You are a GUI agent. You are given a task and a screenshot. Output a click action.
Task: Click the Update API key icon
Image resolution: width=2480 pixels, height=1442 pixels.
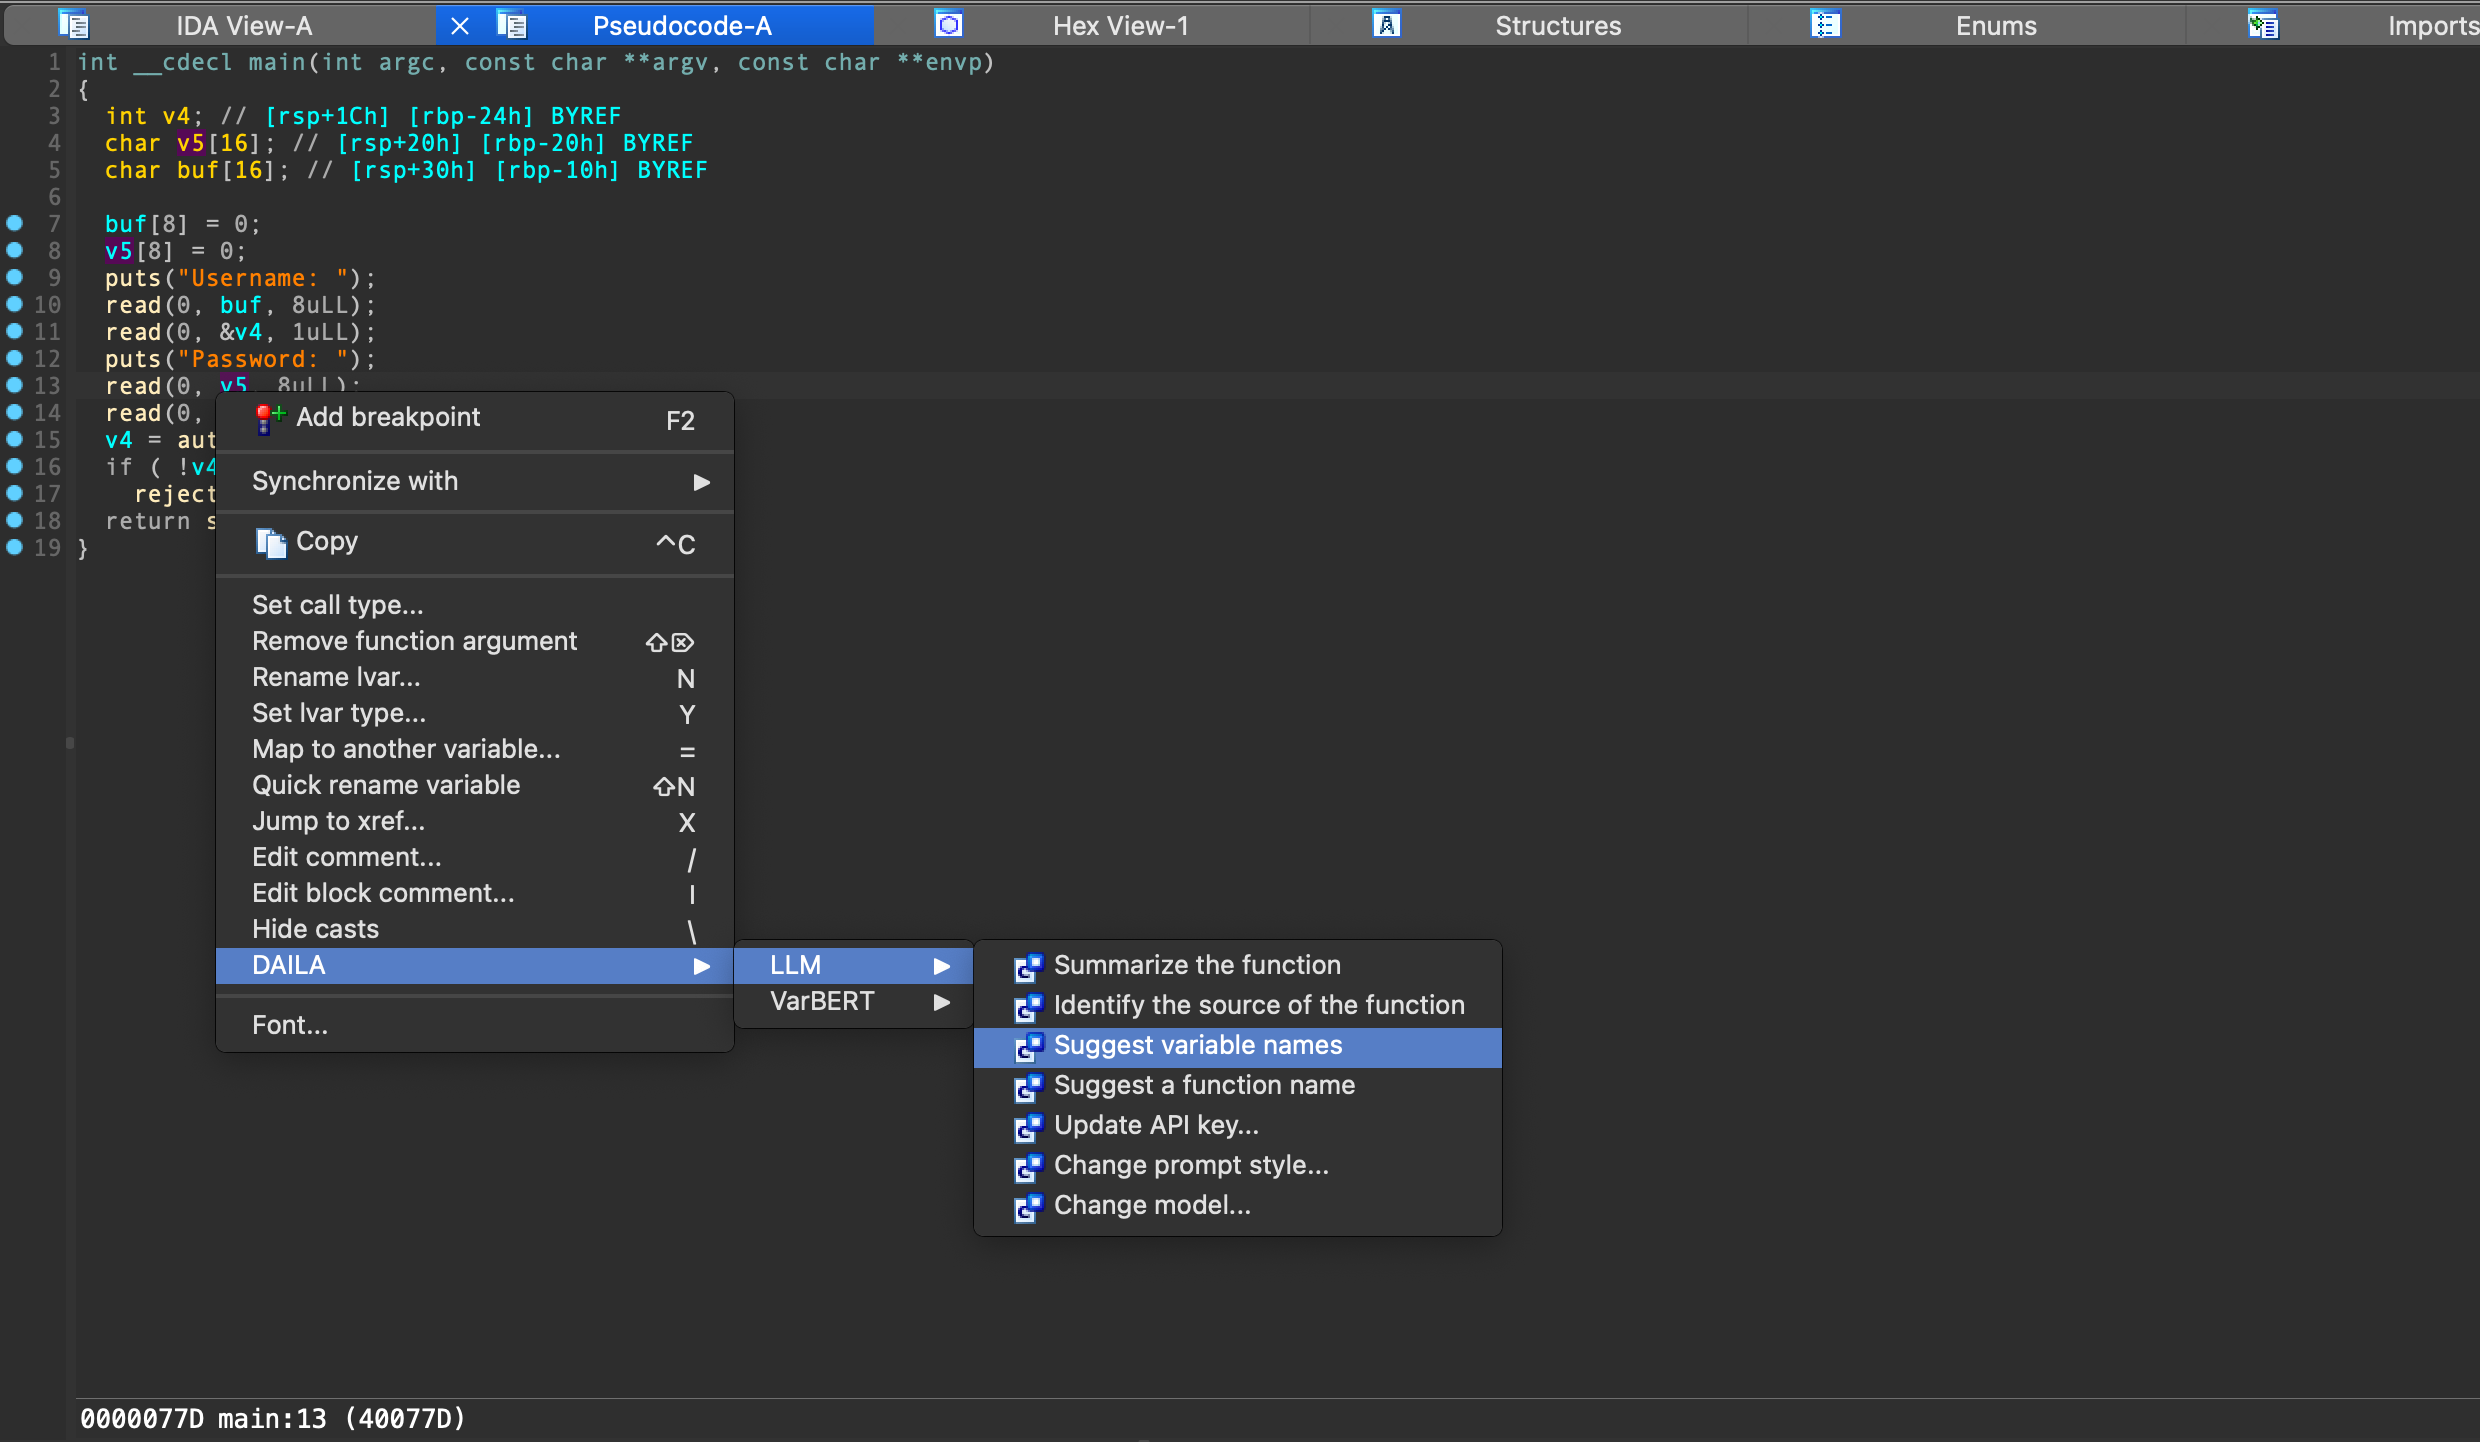tap(1028, 1126)
